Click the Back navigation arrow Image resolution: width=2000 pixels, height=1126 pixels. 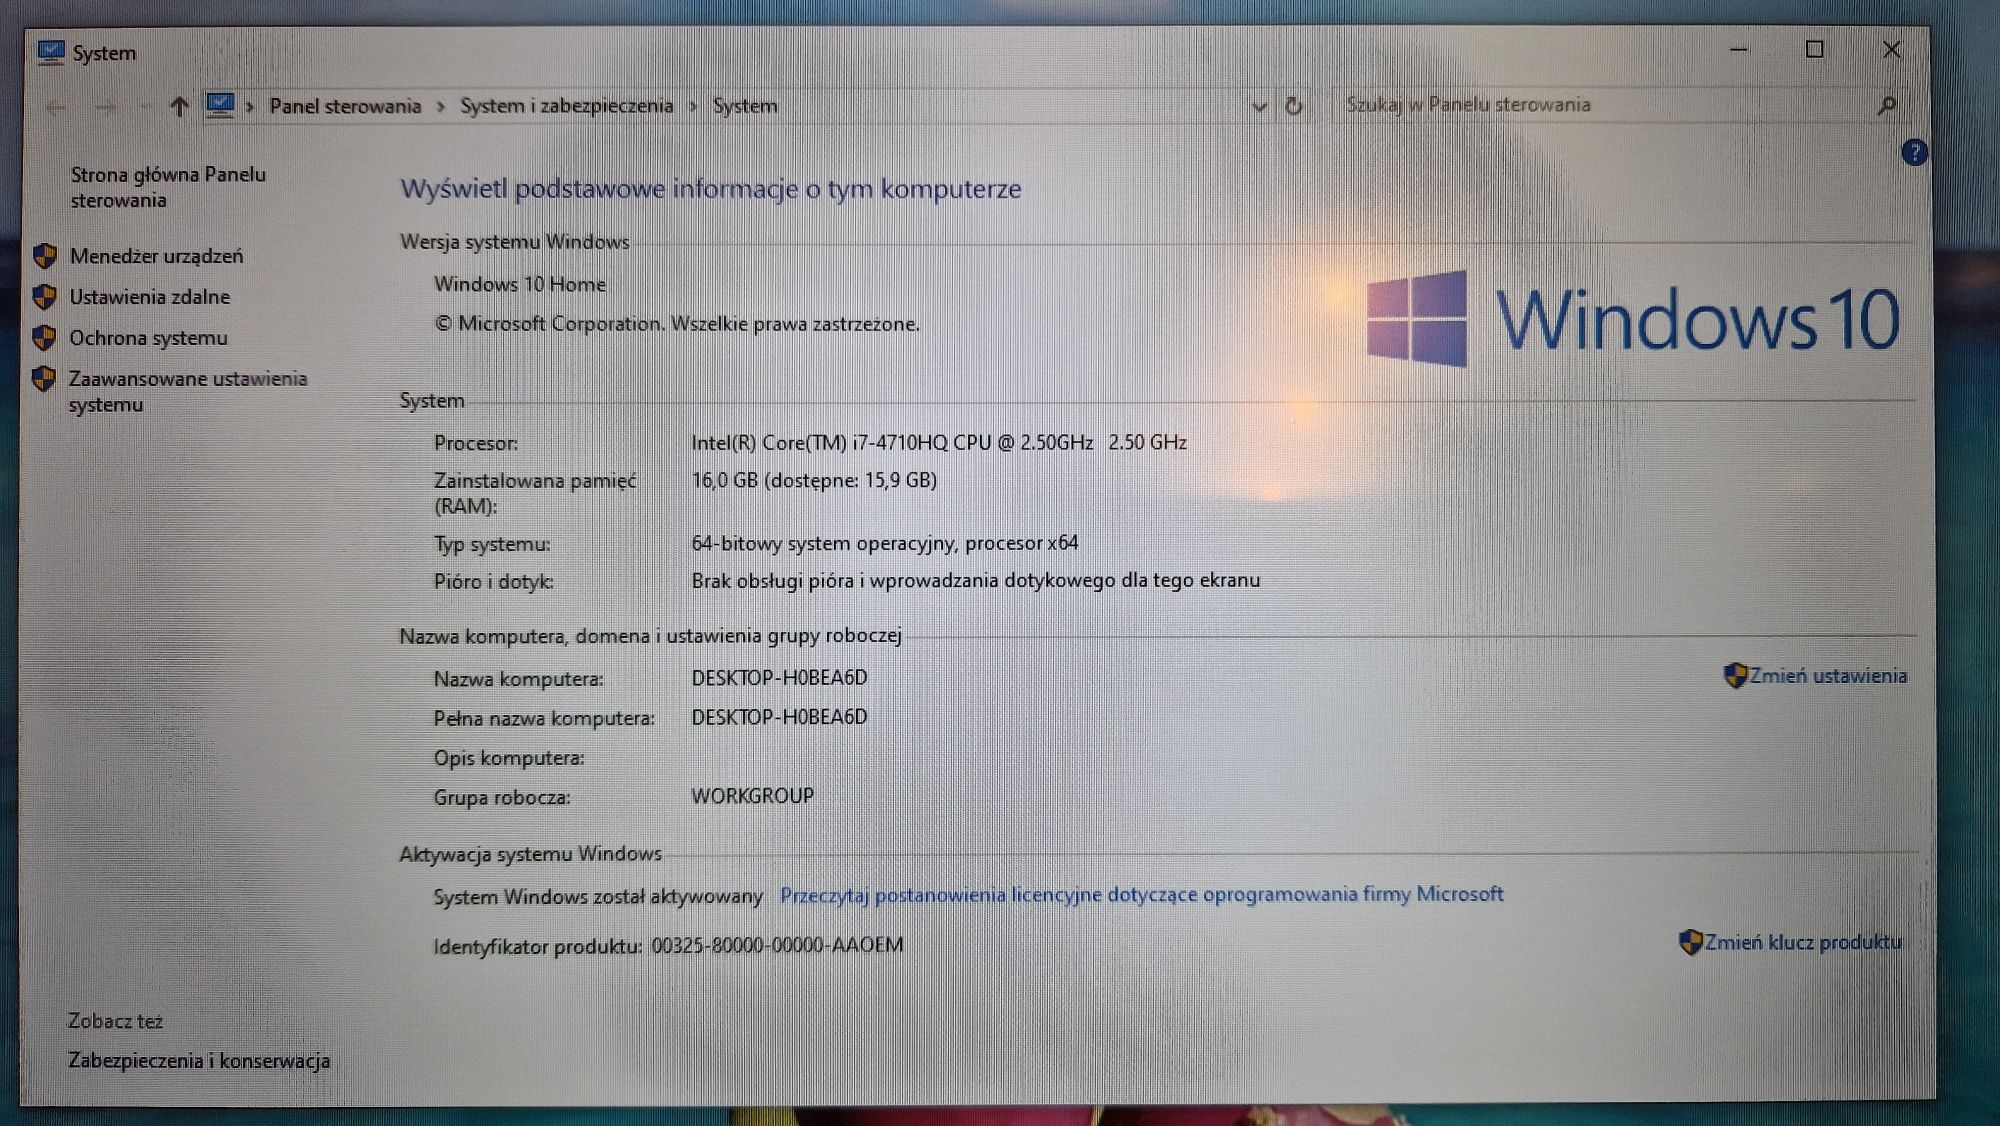pyautogui.click(x=56, y=107)
